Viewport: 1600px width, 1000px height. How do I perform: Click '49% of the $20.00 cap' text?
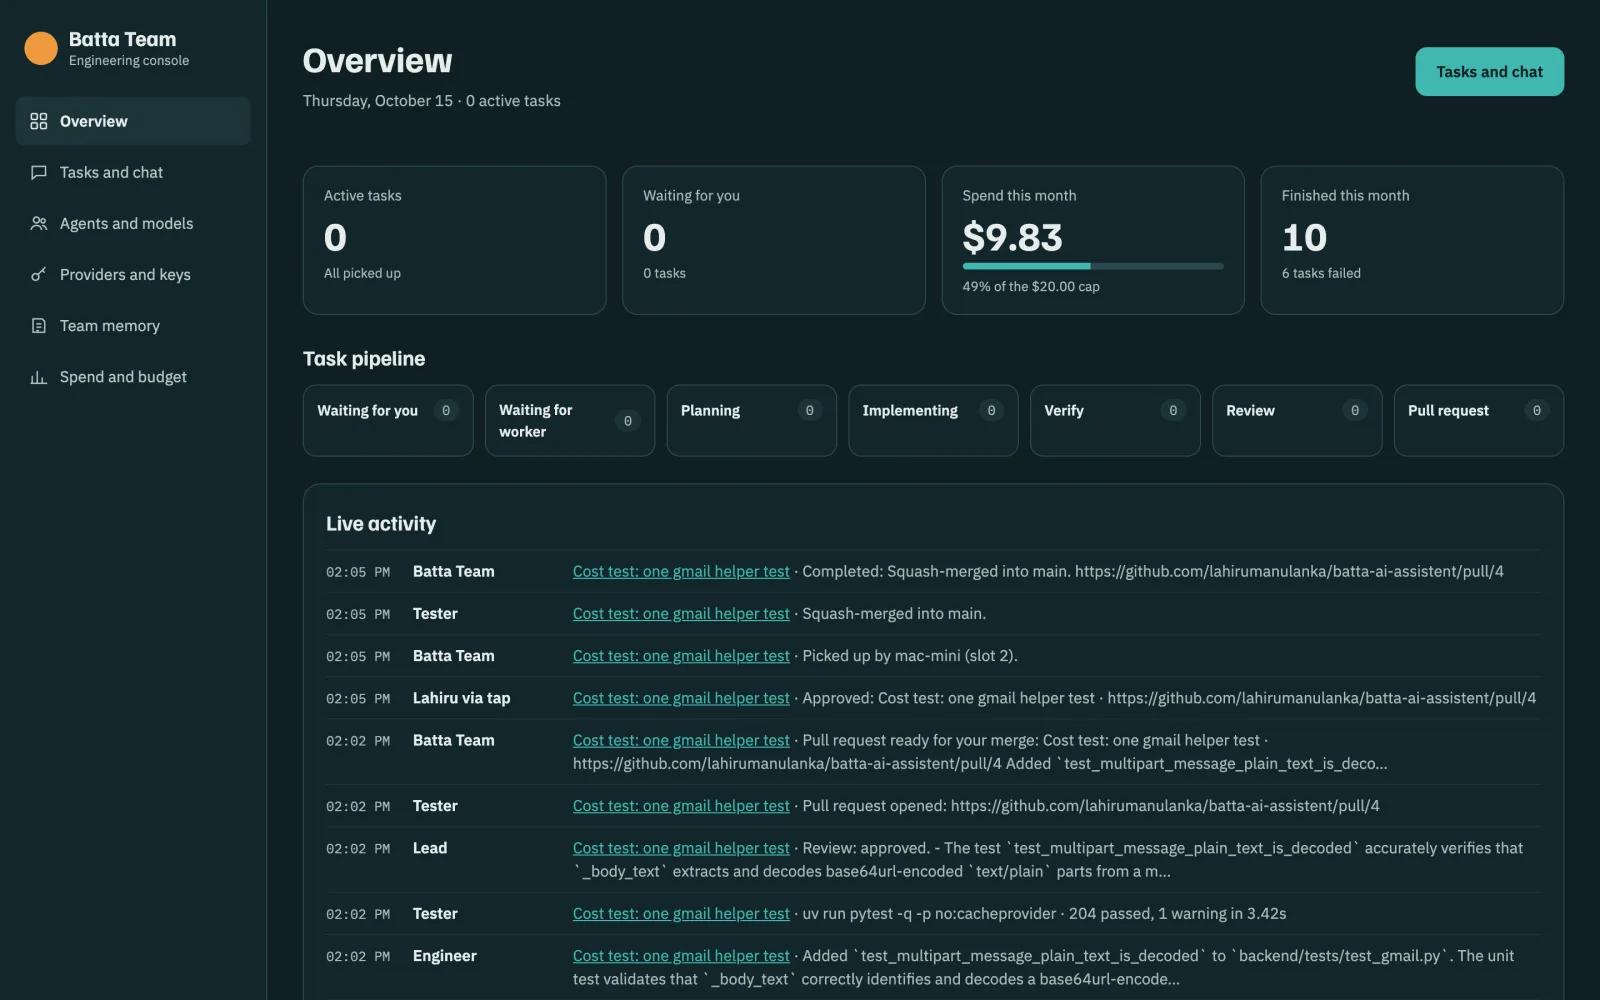(1031, 287)
